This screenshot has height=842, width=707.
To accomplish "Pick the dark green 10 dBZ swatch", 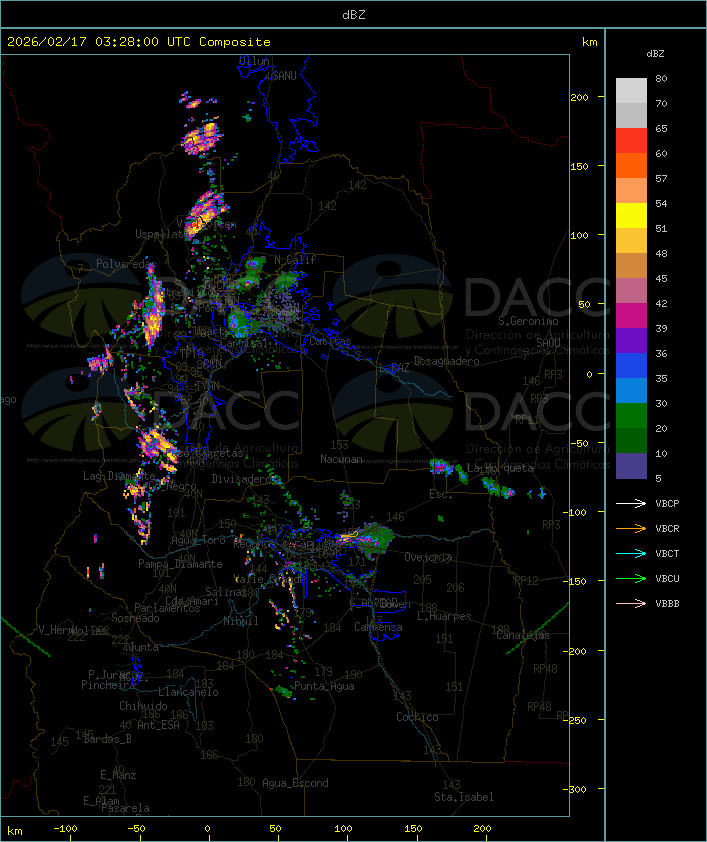I will [x=631, y=441].
